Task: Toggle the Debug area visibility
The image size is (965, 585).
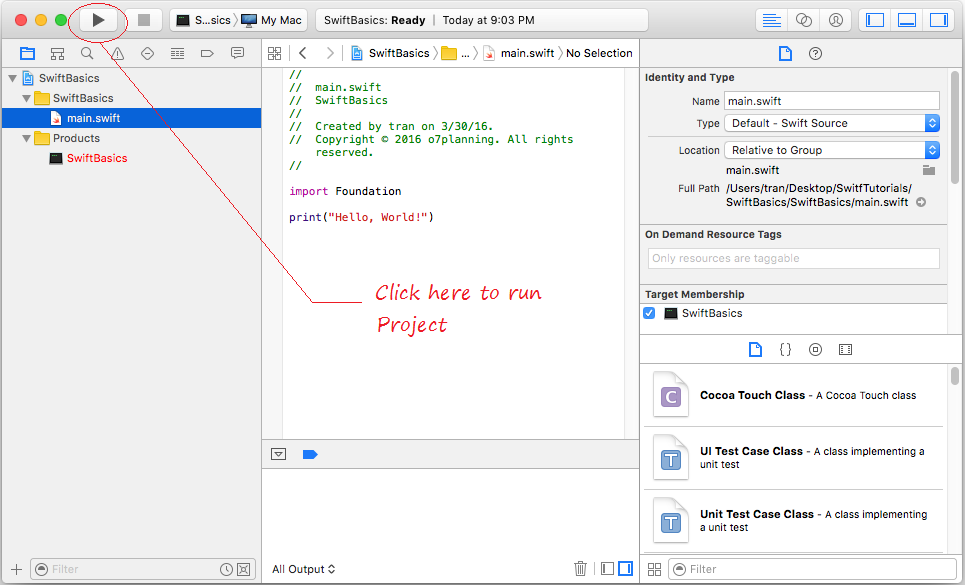Action: coord(907,20)
